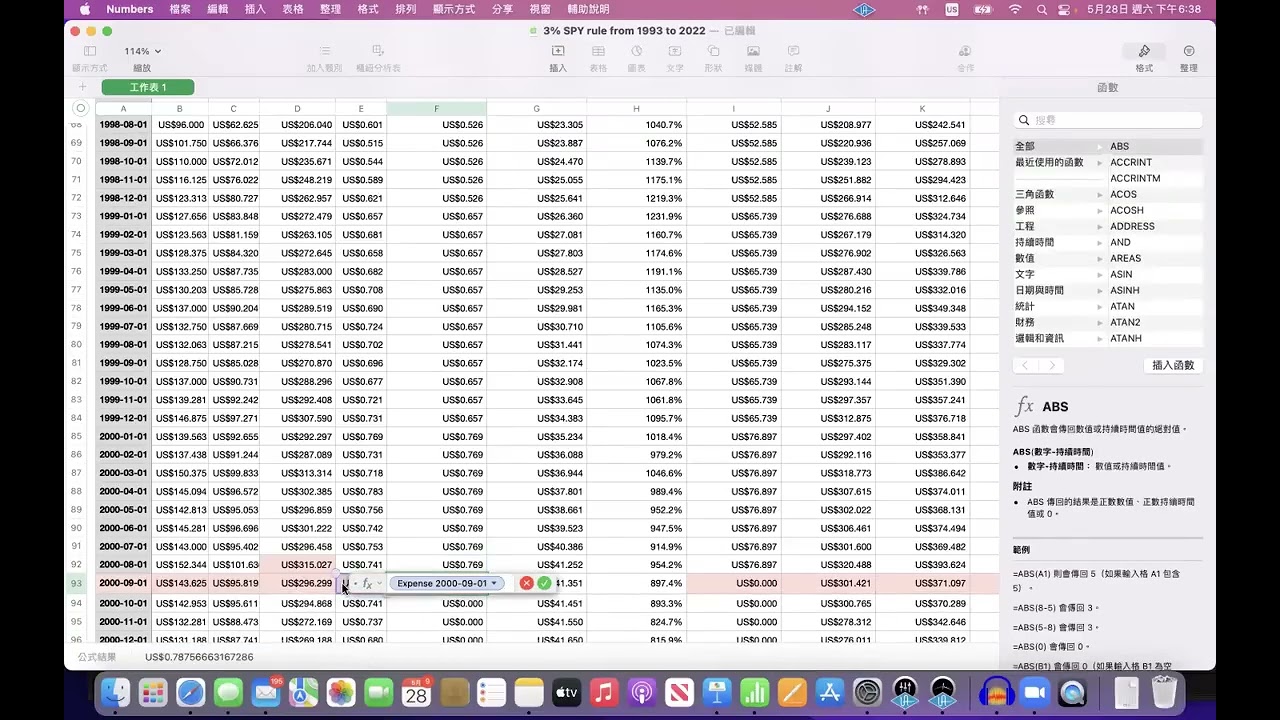
Task: Cancel formula edit with red X button
Action: 527,583
